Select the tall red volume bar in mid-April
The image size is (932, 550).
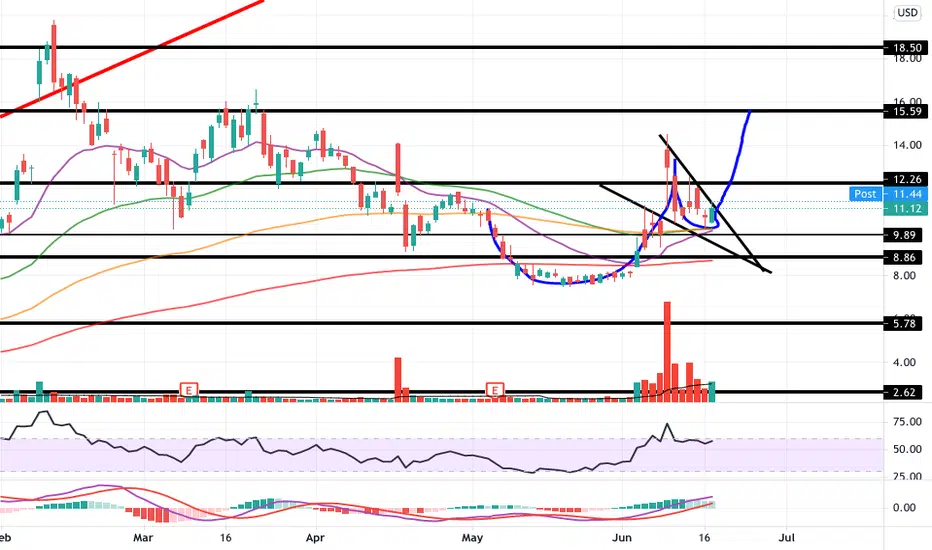[398, 379]
